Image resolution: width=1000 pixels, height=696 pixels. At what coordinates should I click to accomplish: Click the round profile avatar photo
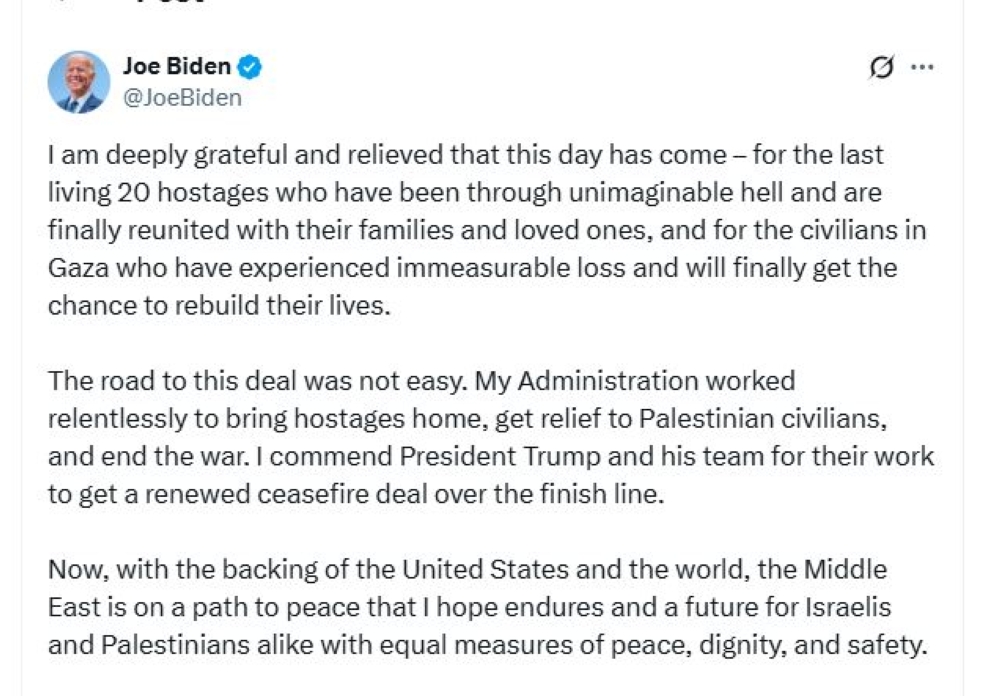click(79, 81)
